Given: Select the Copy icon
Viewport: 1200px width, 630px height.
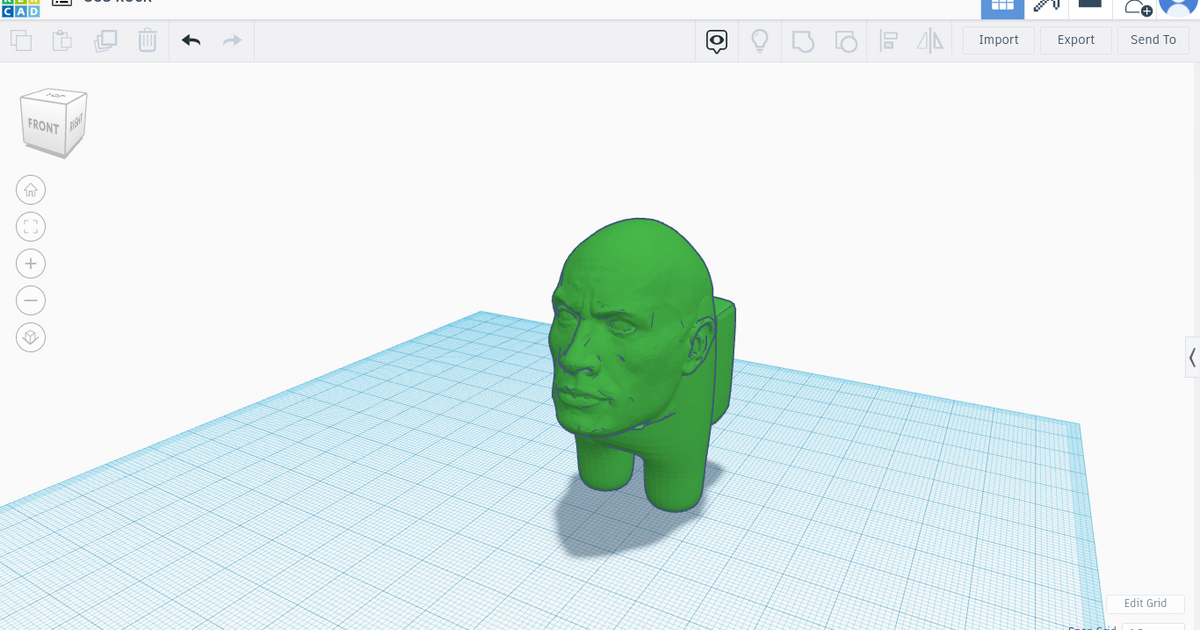Looking at the screenshot, I should point(21,40).
